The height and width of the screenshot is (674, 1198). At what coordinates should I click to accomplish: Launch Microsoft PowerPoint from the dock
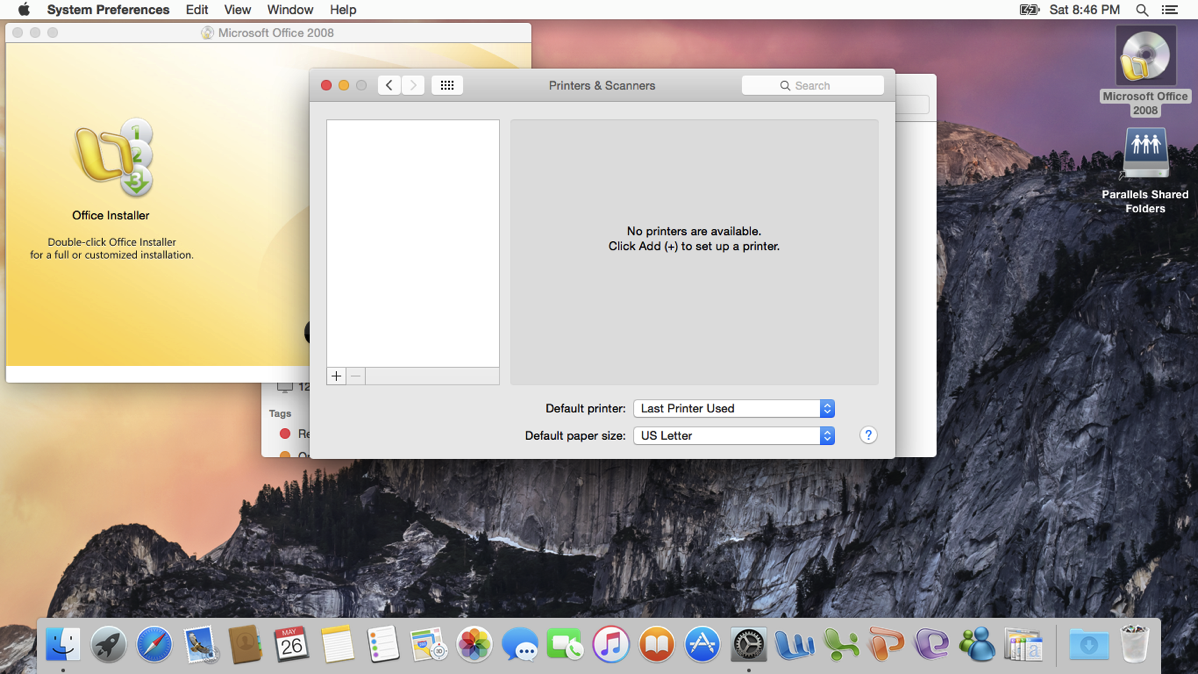[x=886, y=644]
